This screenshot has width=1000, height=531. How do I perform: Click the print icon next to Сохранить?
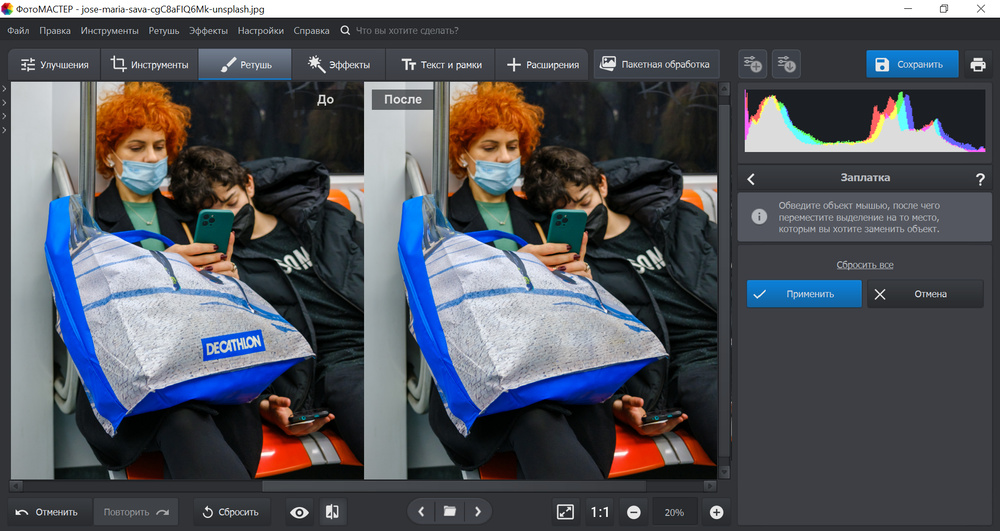tap(977, 65)
